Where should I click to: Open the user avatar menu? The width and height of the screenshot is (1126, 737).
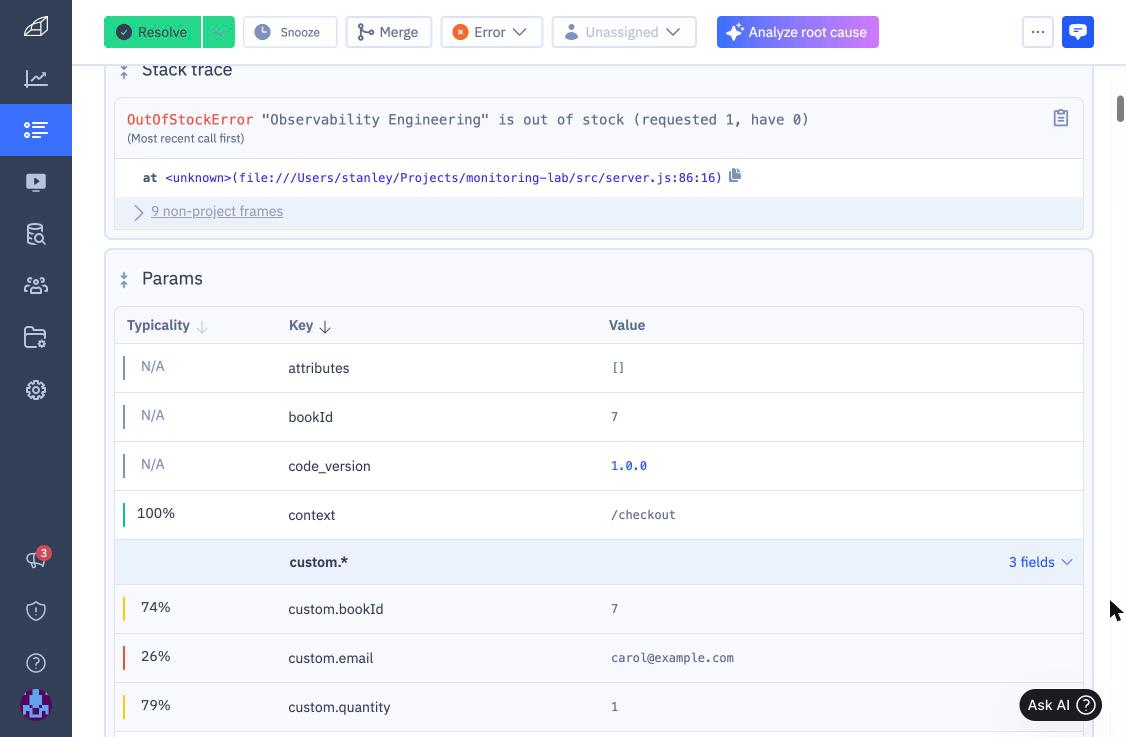tap(36, 705)
